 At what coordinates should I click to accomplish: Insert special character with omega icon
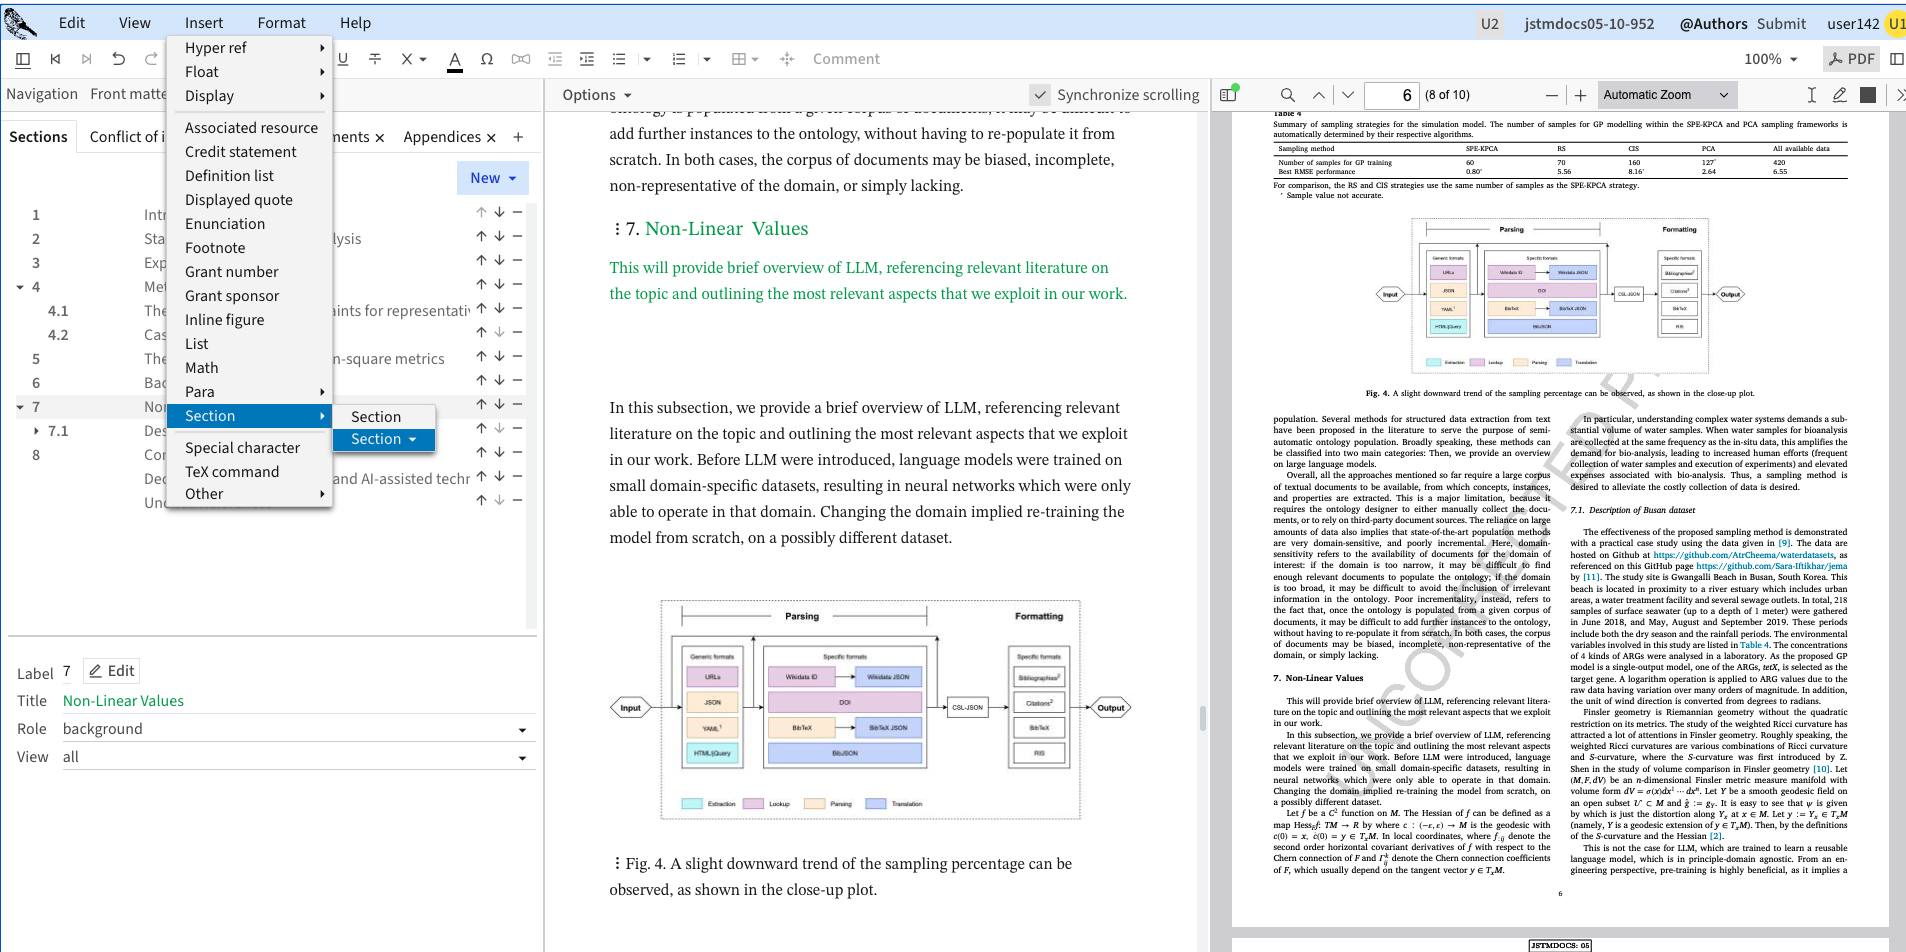coord(487,59)
